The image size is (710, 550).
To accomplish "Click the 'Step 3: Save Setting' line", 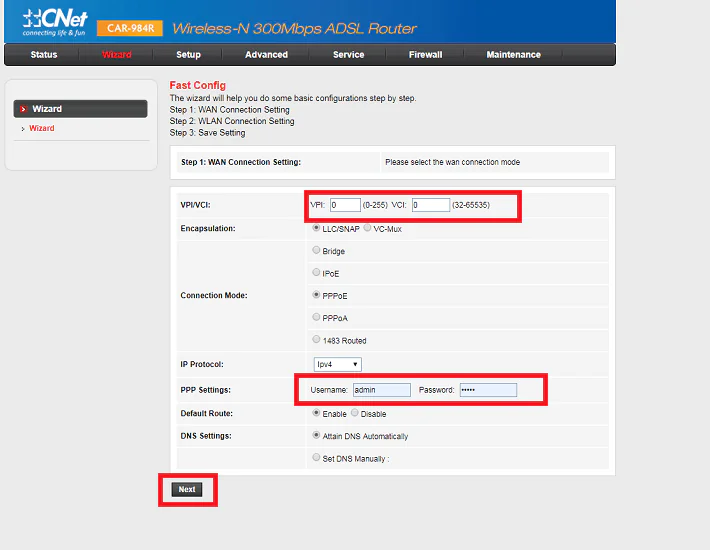I will (x=207, y=133).
